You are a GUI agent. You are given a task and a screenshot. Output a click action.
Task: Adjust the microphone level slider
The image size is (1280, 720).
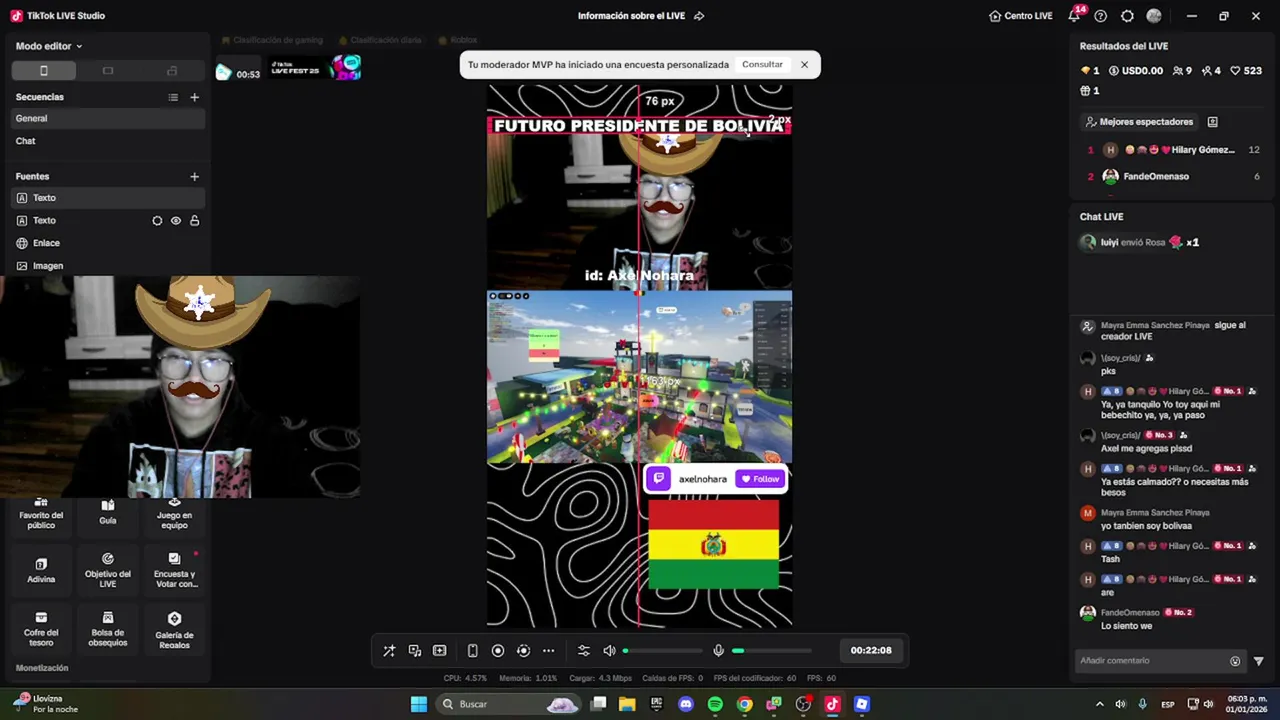pyautogui.click(x=771, y=651)
